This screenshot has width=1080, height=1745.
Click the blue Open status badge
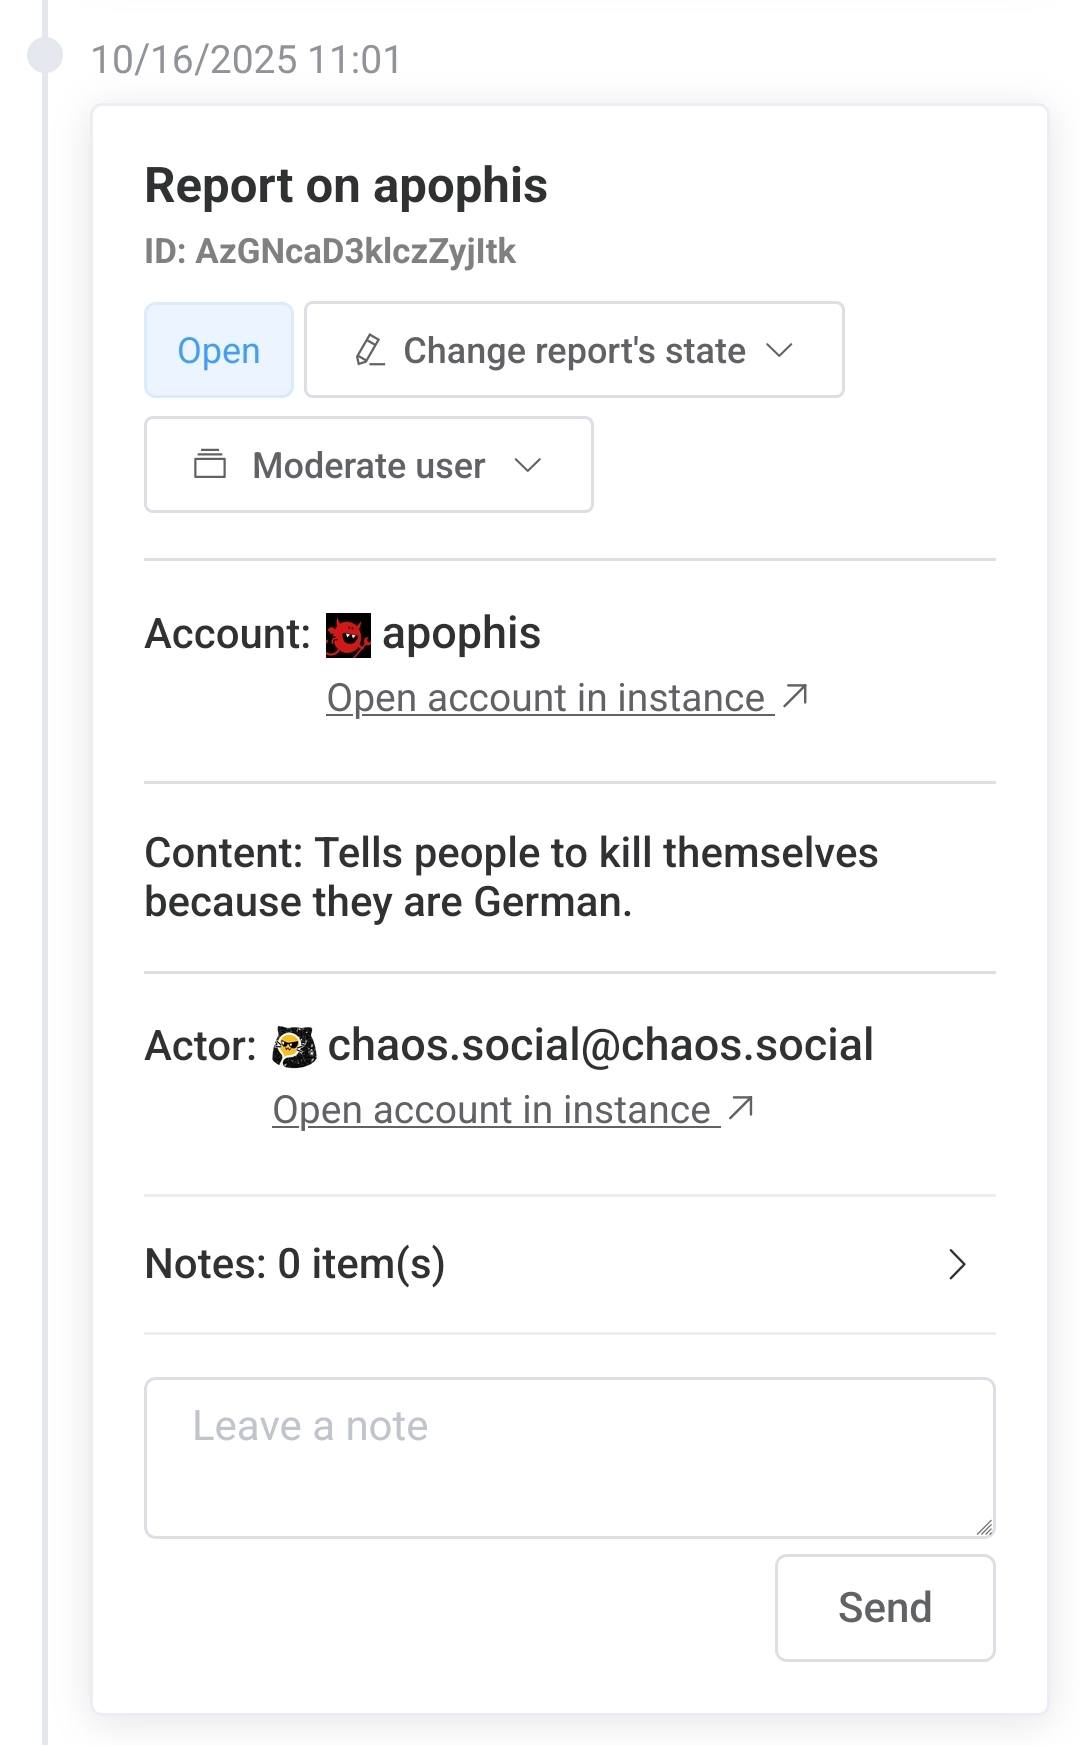pyautogui.click(x=219, y=351)
